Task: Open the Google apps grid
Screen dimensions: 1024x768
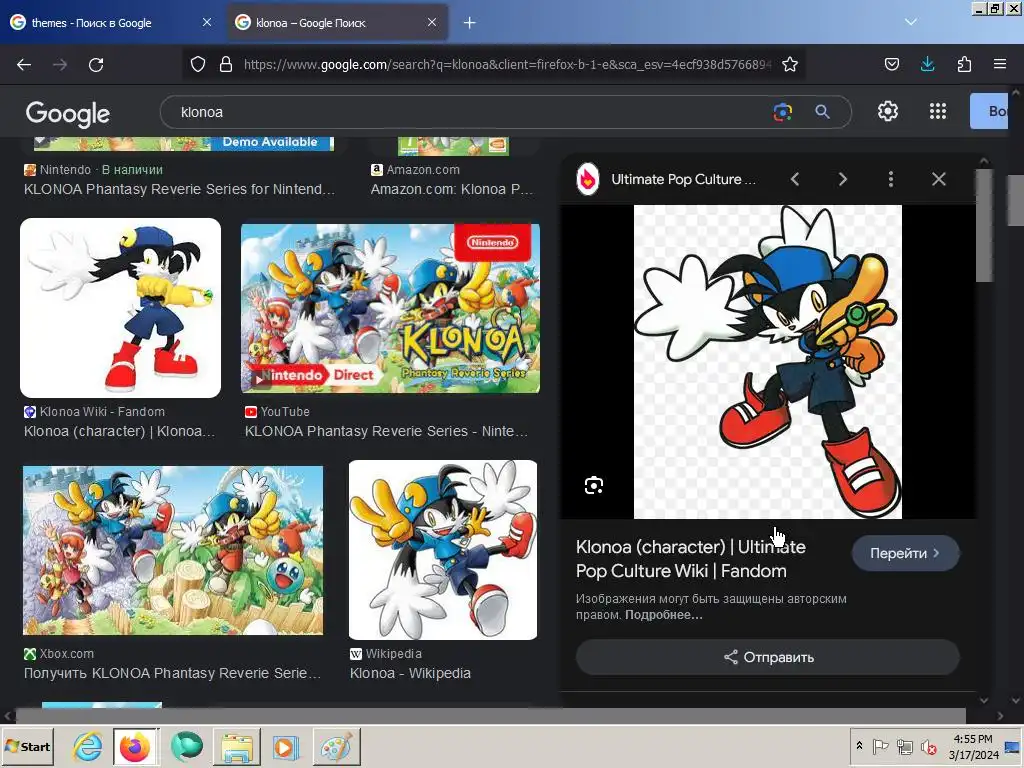Action: [x=938, y=112]
